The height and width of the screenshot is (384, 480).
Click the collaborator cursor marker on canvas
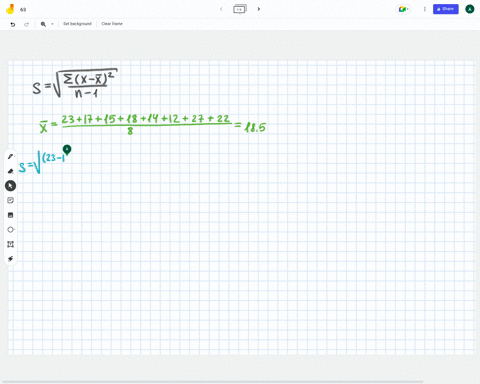tap(67, 150)
